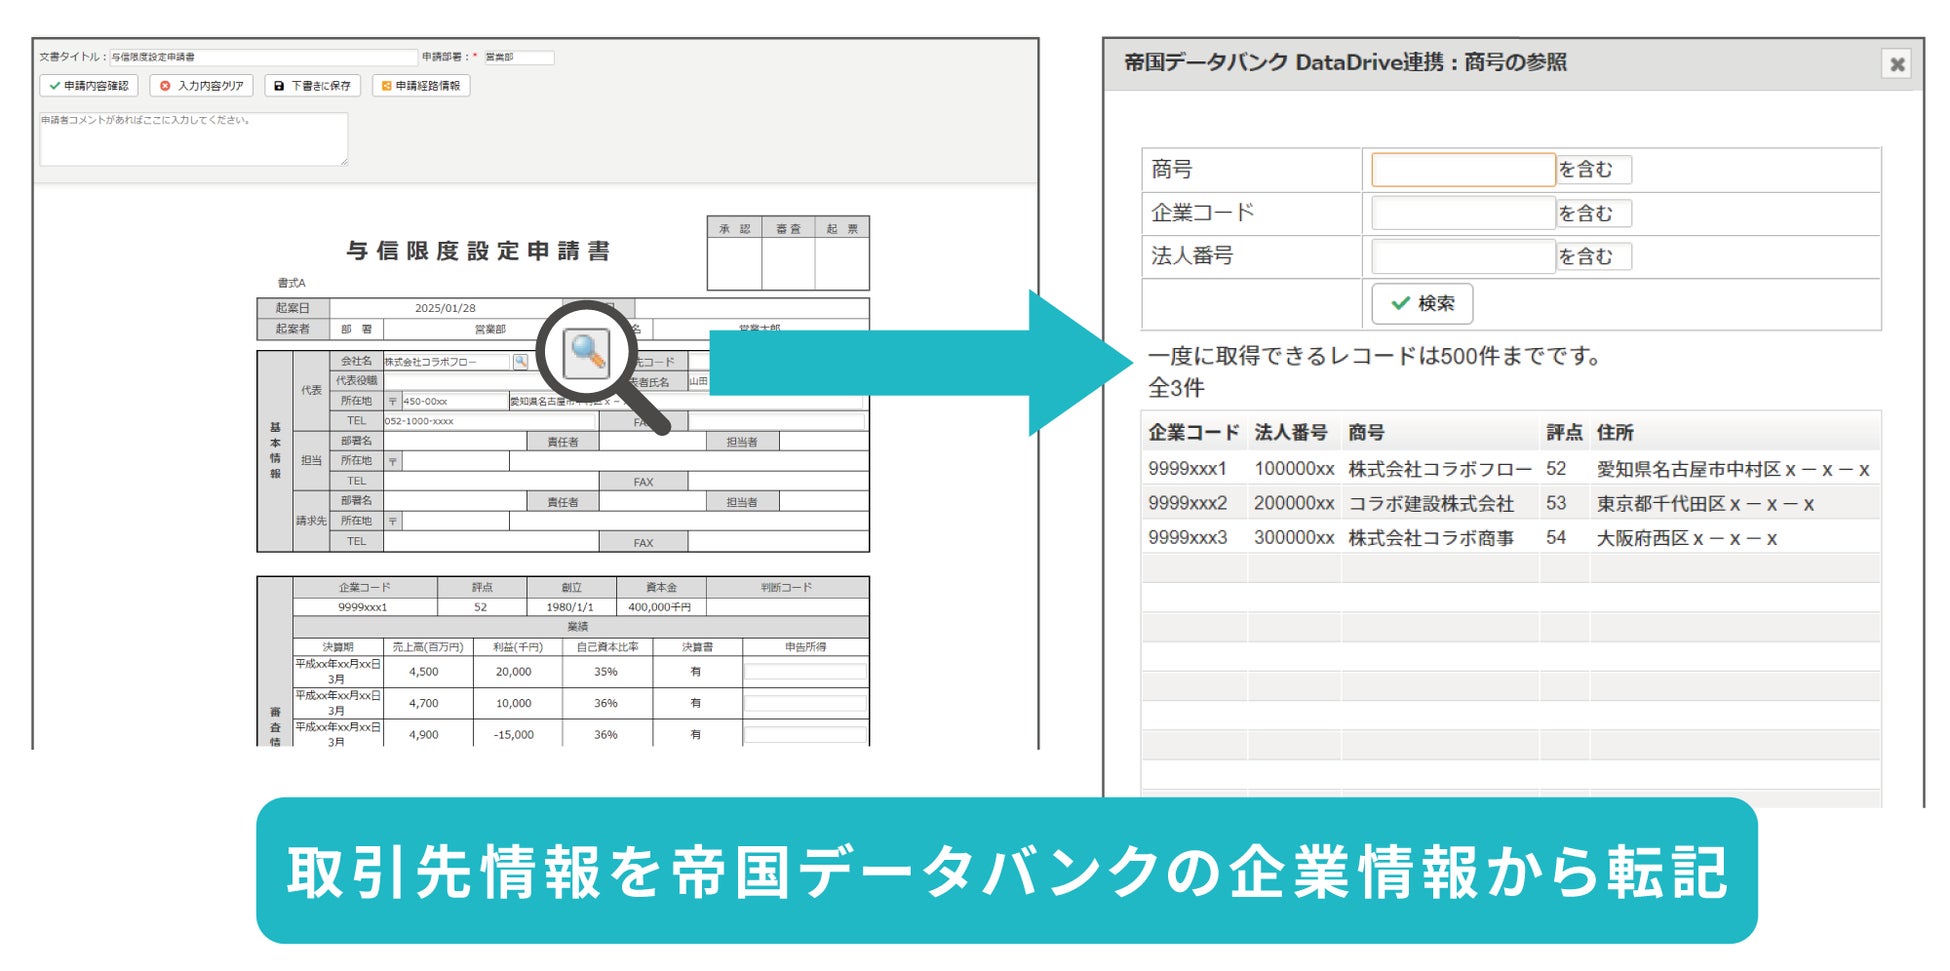
Task: Open the を含む dropdown beside 商号 input
Action: 1593,170
